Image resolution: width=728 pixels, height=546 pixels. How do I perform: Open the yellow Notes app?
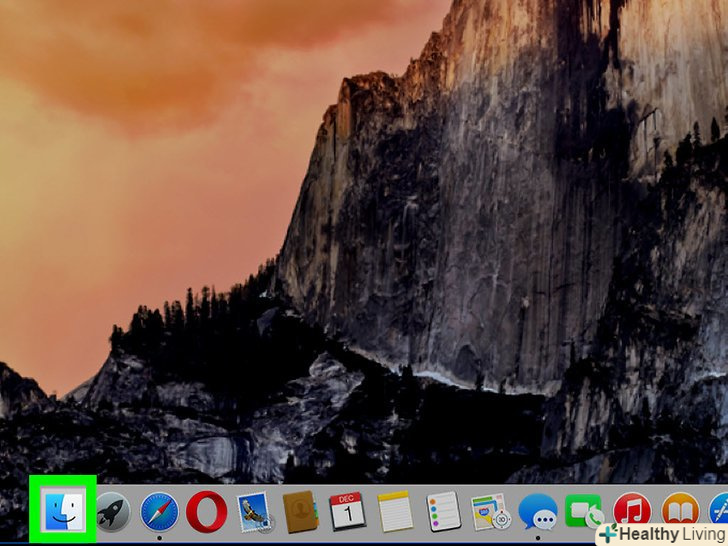coord(395,513)
